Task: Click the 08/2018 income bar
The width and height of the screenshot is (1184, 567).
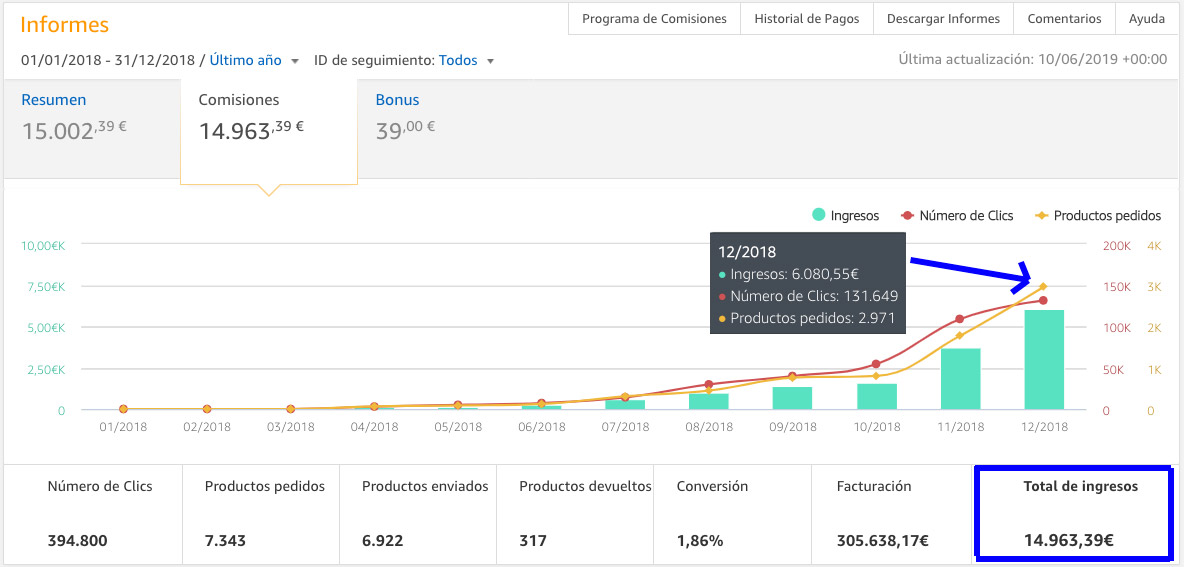Action: click(709, 402)
